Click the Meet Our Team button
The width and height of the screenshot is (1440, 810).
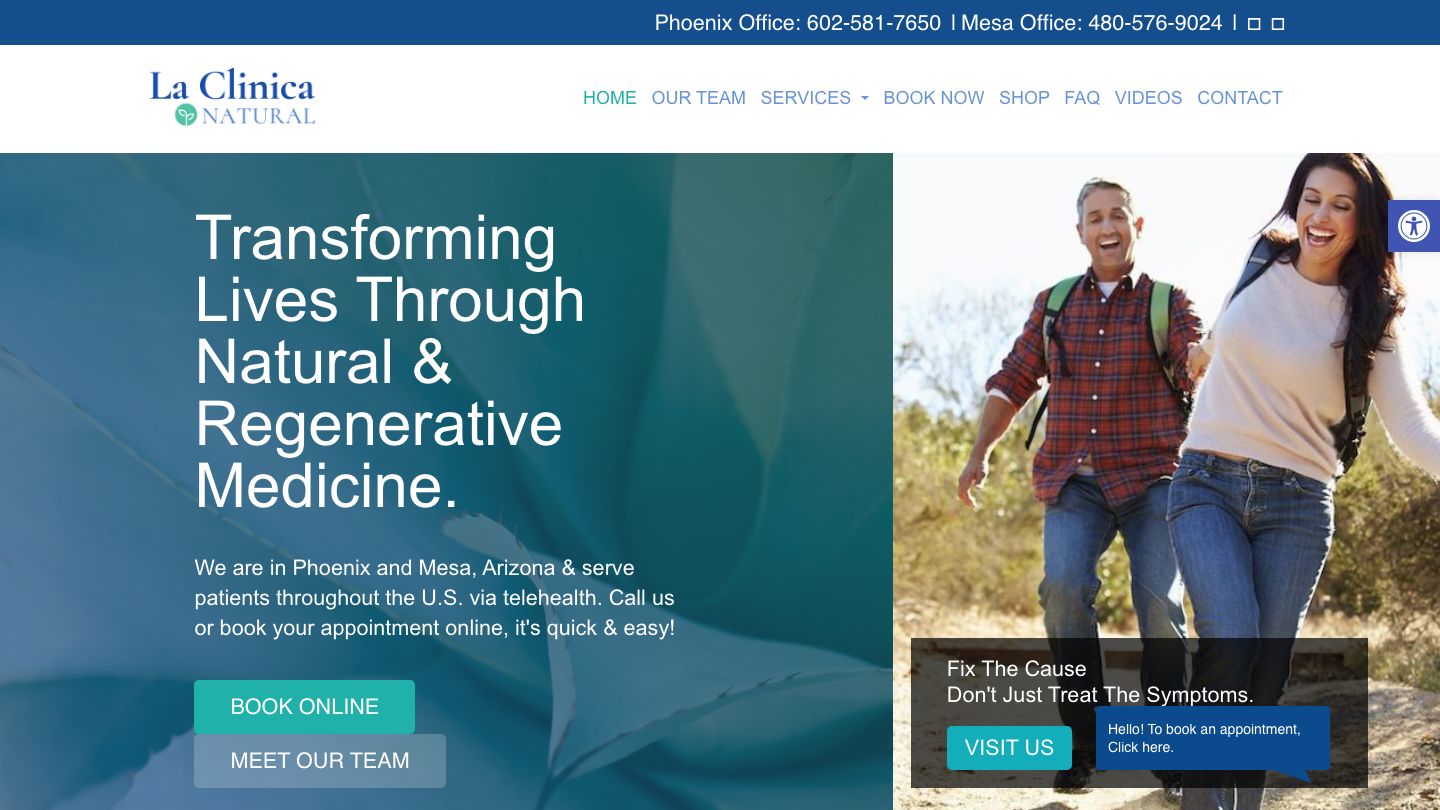tap(320, 761)
